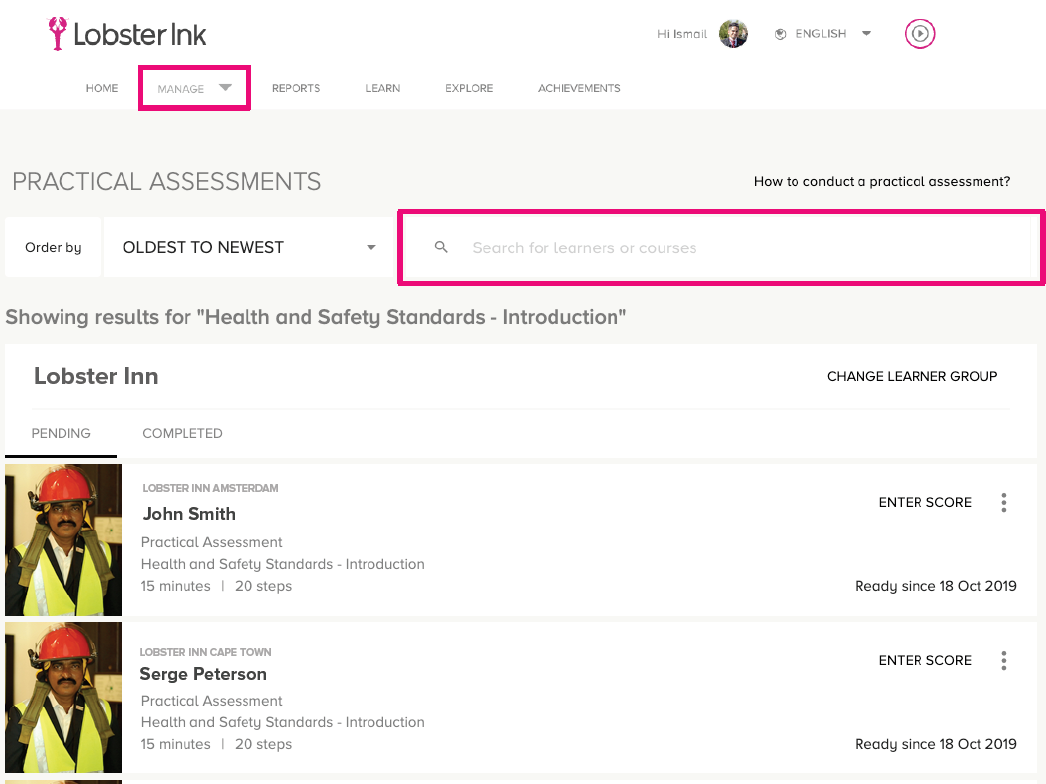
Task: Open the Reports menu
Action: coord(296,88)
